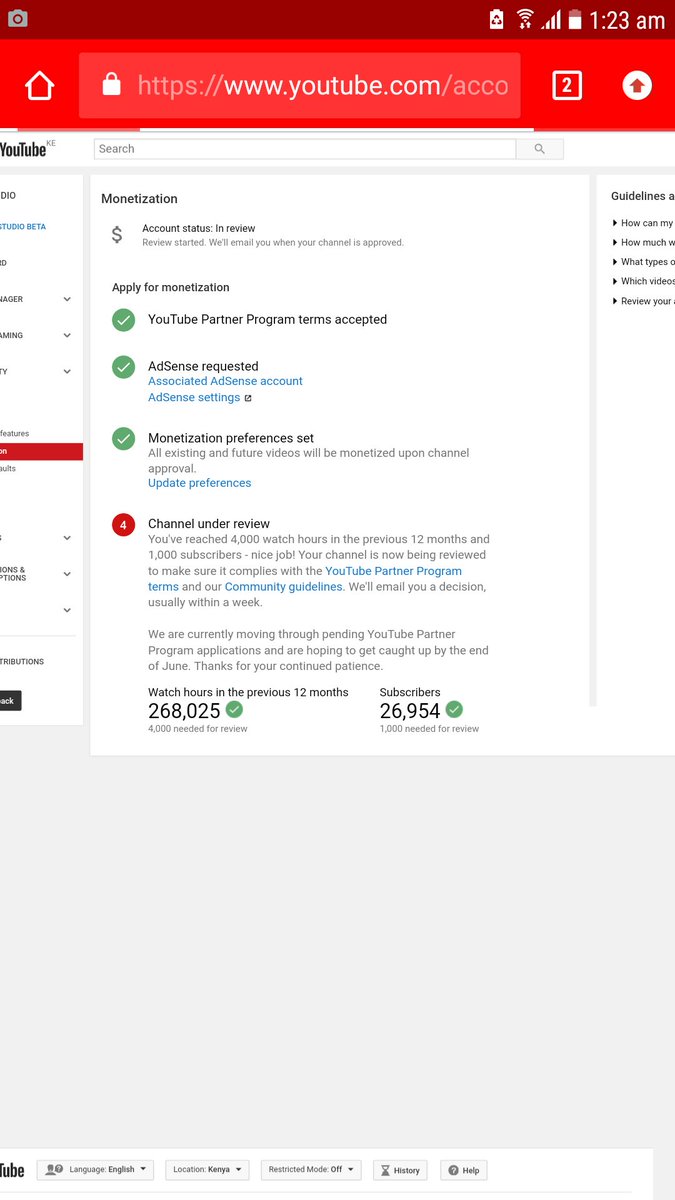Viewport: 675px width, 1200px height.
Task: Click green check beside Partner Program terms accepted
Action: click(123, 320)
